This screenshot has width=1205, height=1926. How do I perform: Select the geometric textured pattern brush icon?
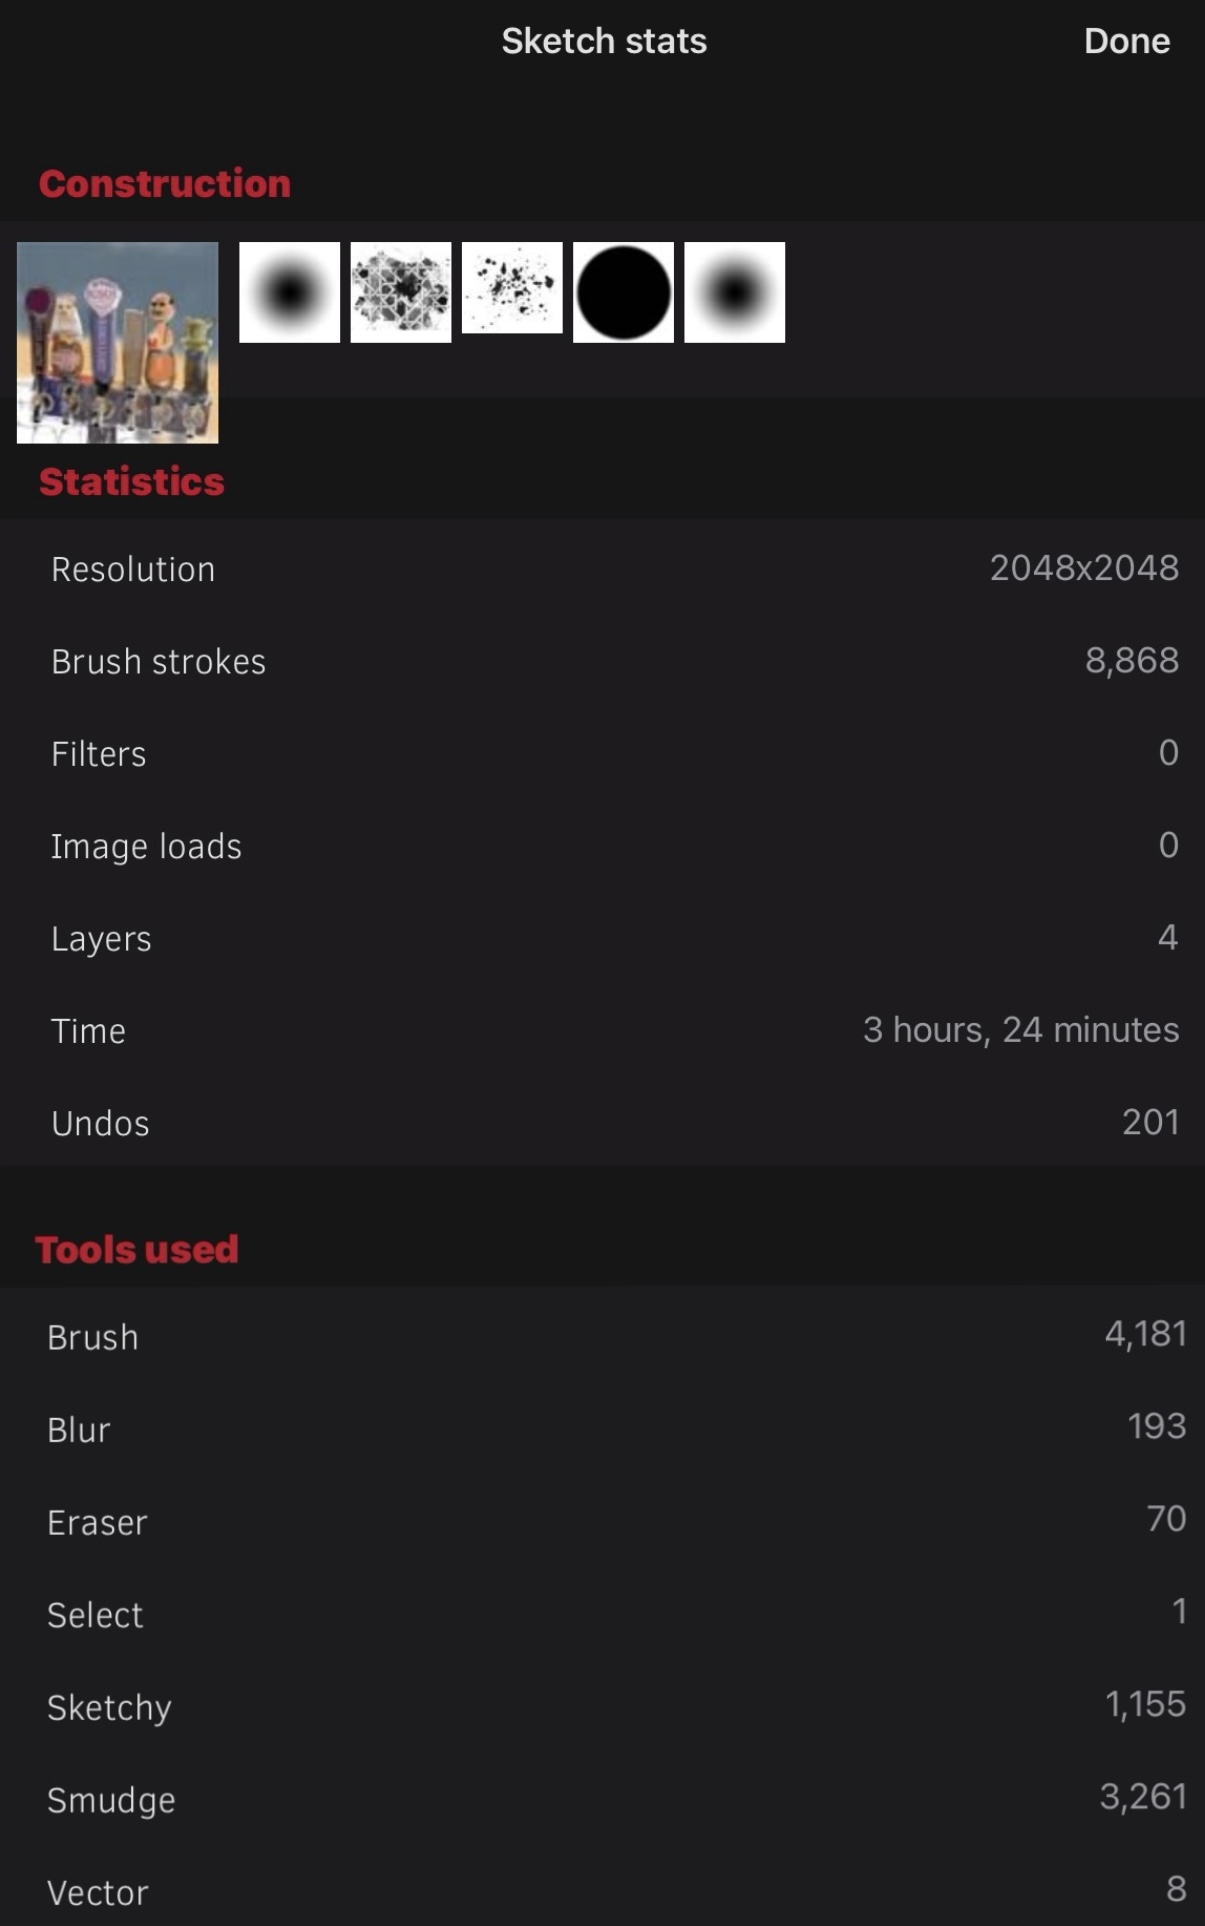(x=401, y=292)
